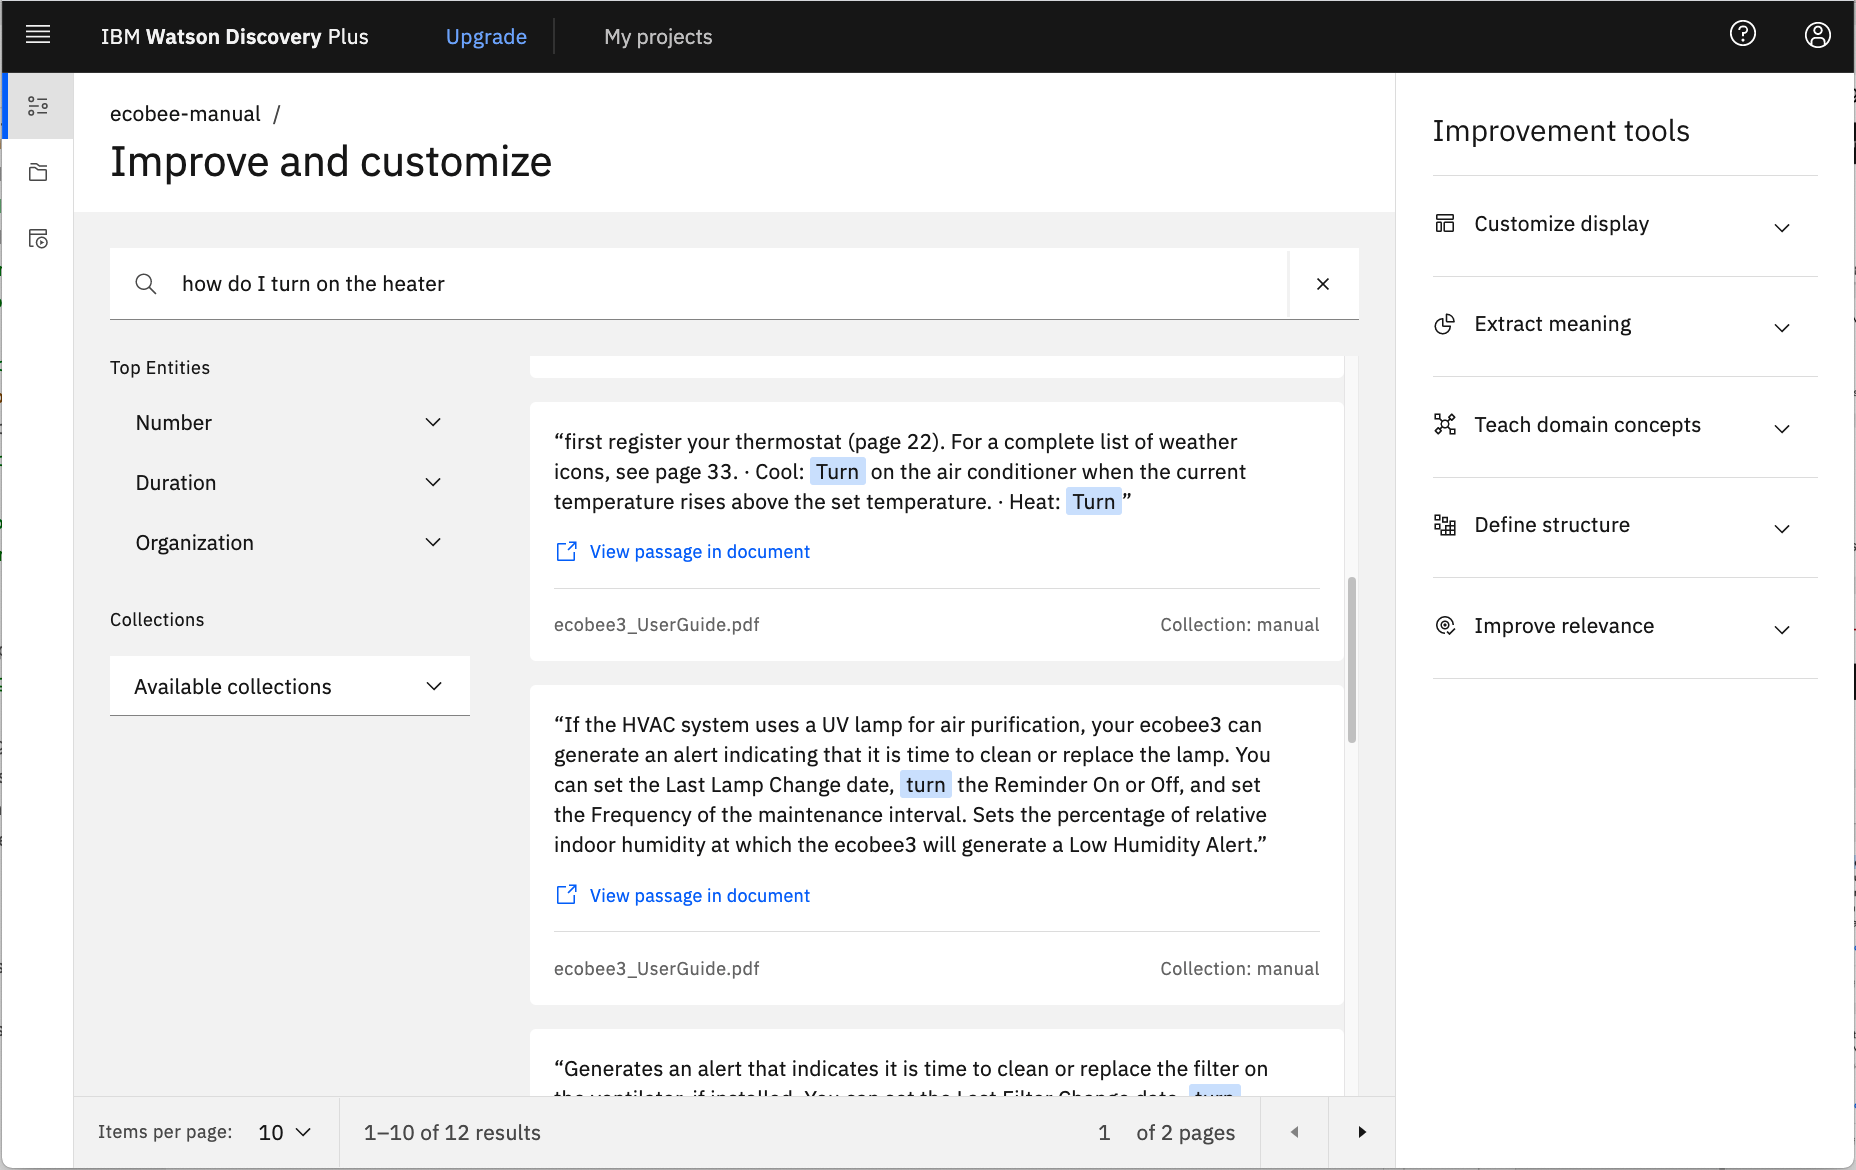Click the Define structure icon
This screenshot has width=1856, height=1170.
pos(1445,525)
